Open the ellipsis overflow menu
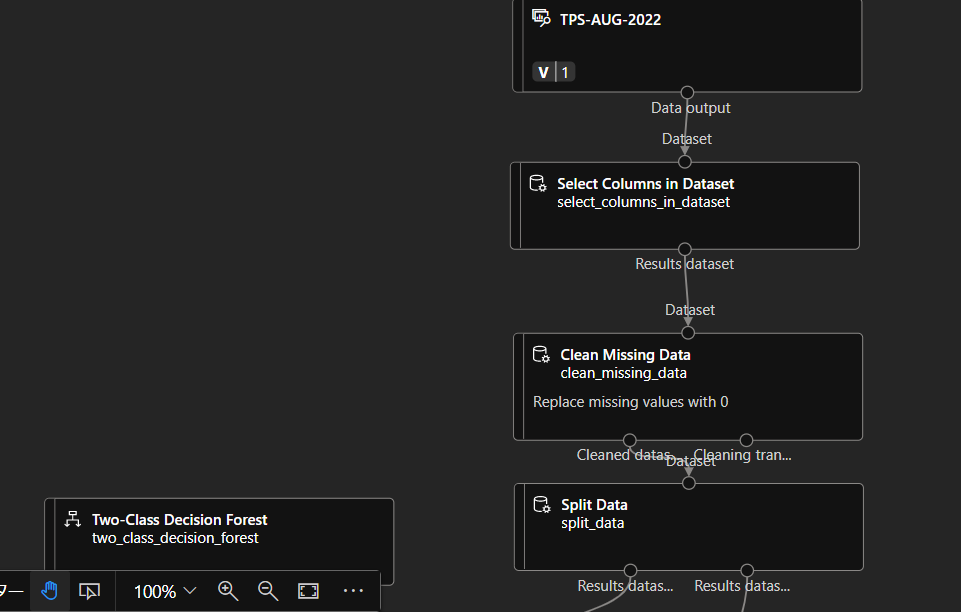The width and height of the screenshot is (961, 612). pos(353,591)
